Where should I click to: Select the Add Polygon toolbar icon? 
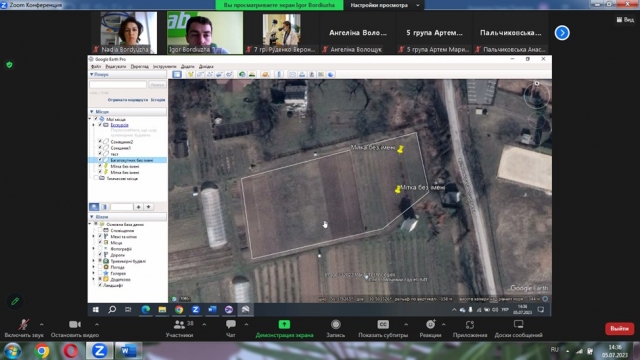pyautogui.click(x=200, y=74)
